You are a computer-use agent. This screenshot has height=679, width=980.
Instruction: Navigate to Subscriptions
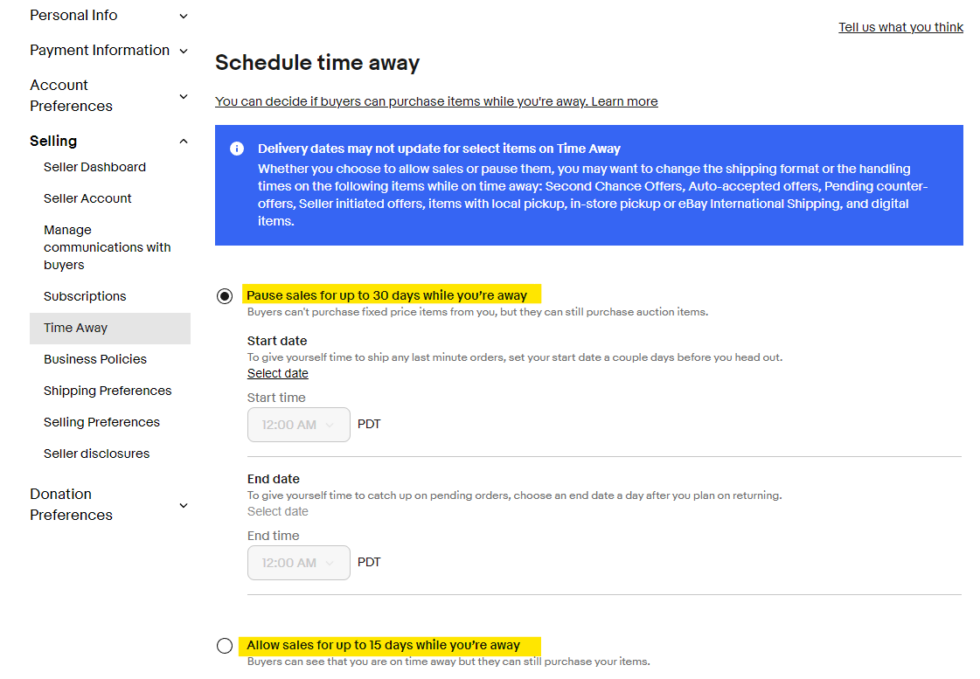tap(85, 296)
